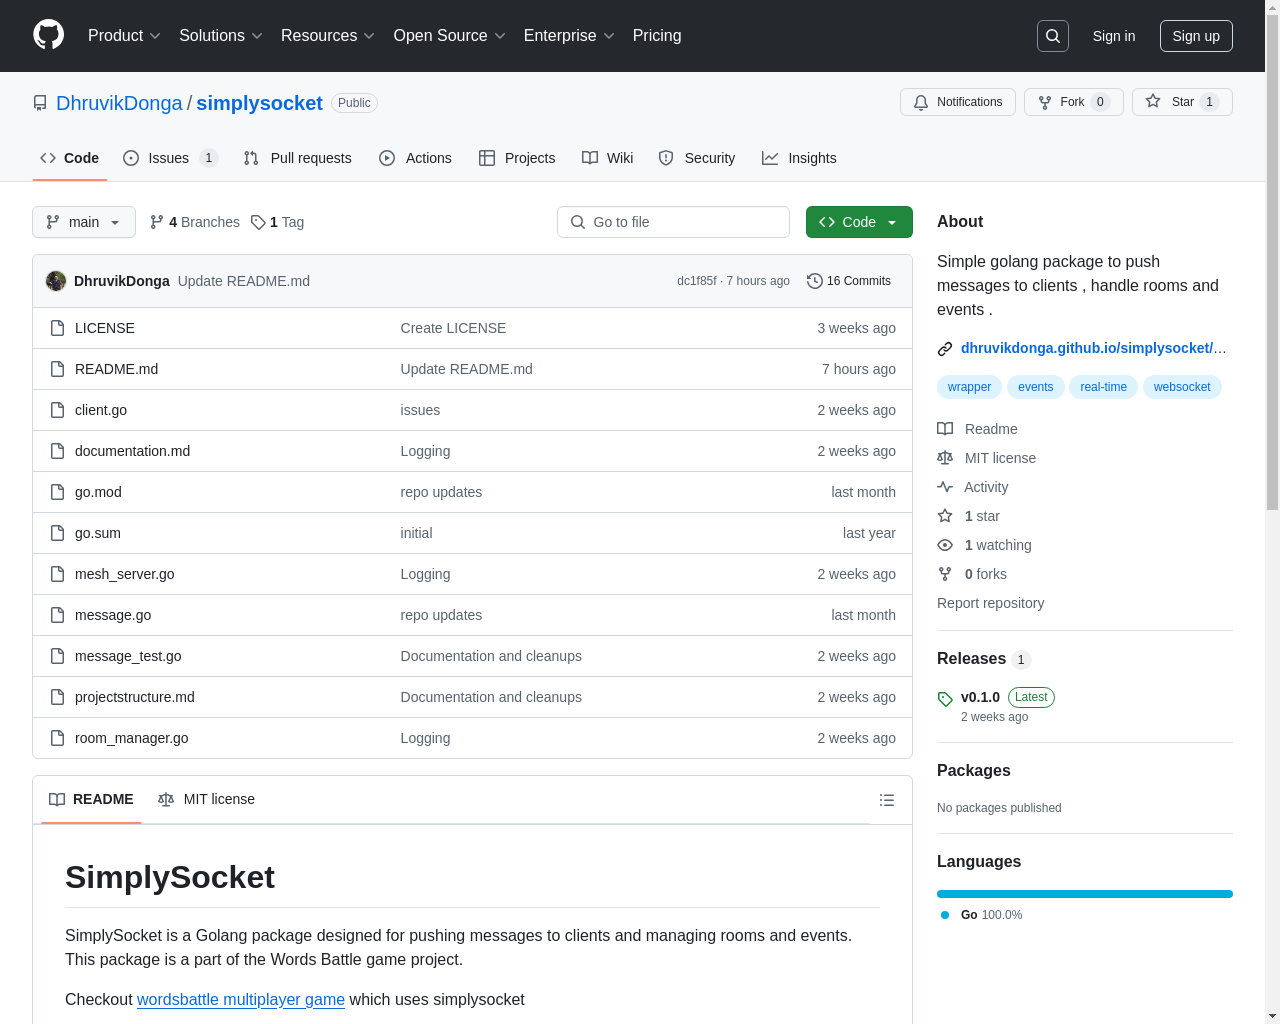Click the Sign up button
The height and width of the screenshot is (1024, 1280).
[x=1196, y=36]
